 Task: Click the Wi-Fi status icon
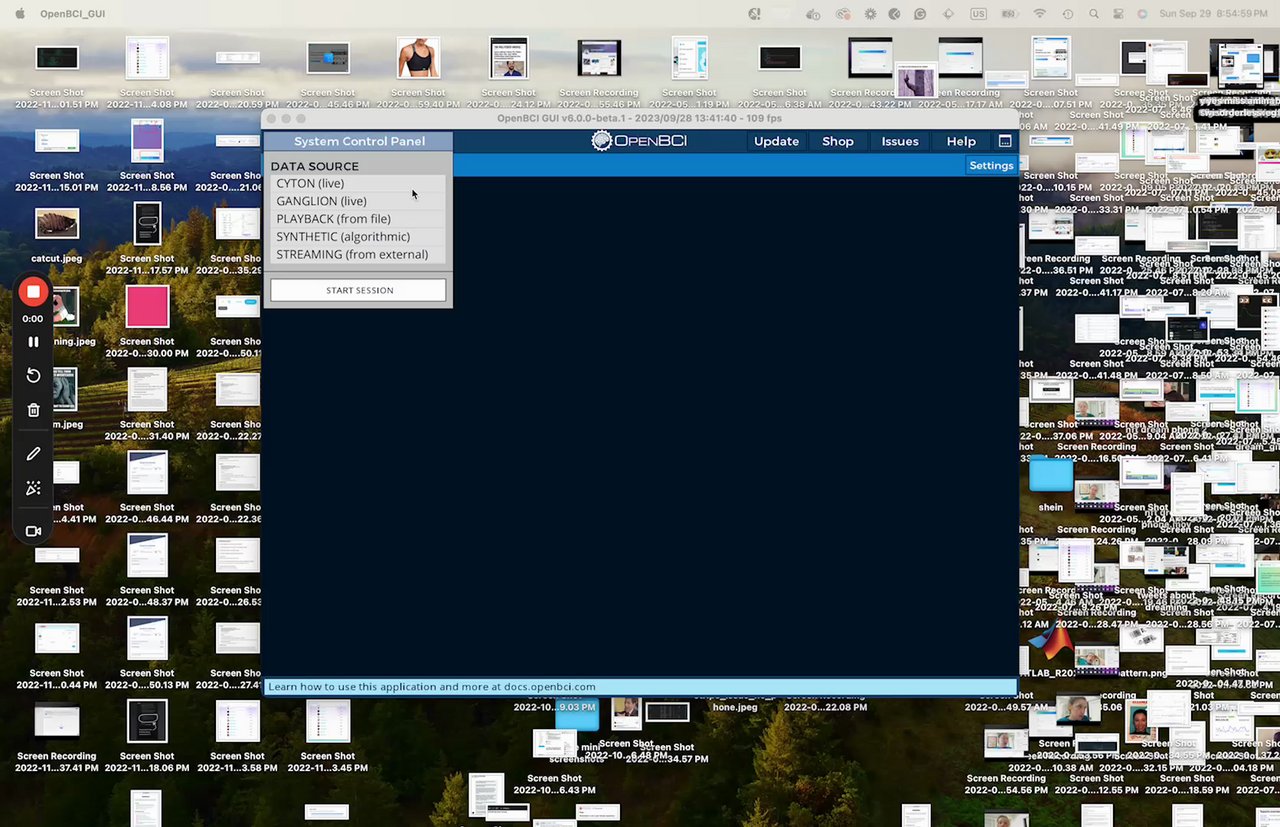[1040, 14]
